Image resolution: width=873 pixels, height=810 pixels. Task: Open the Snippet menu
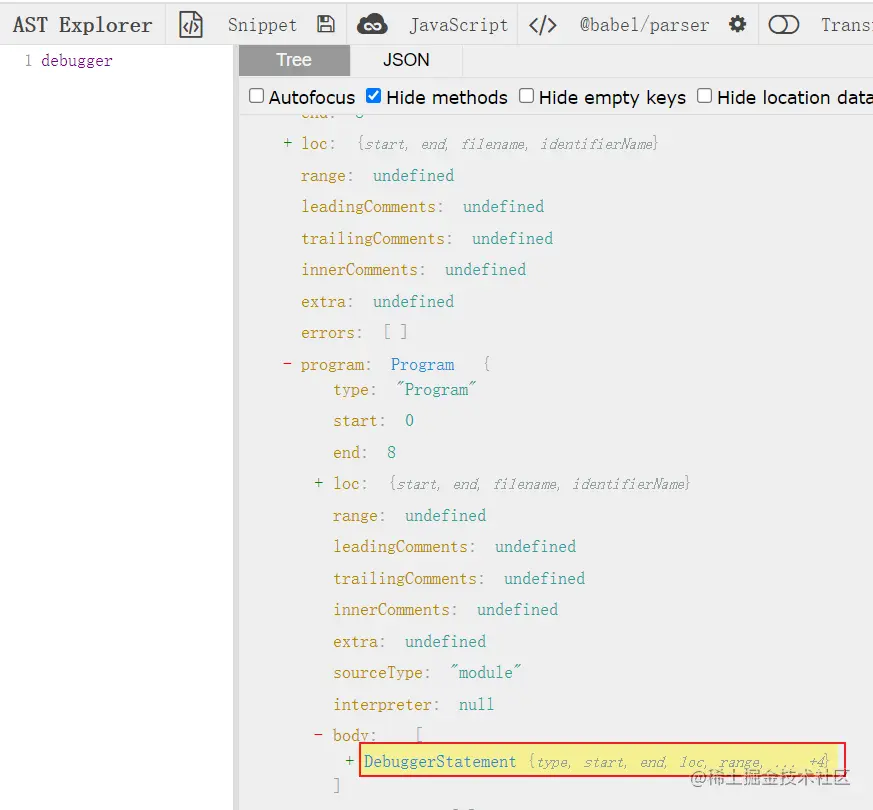click(262, 25)
